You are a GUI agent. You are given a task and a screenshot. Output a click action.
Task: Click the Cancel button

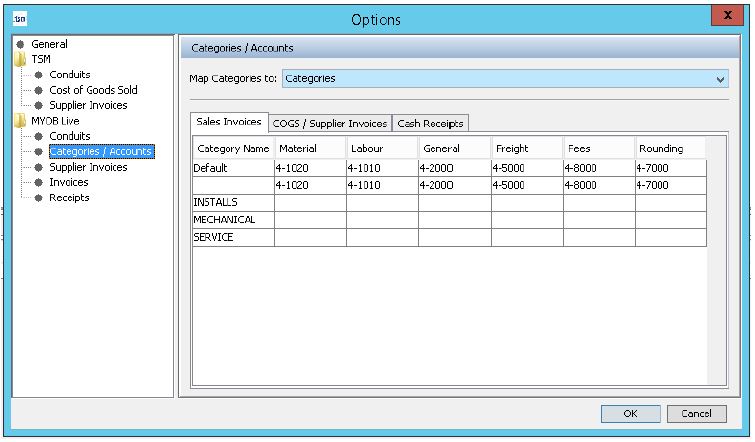coord(695,413)
